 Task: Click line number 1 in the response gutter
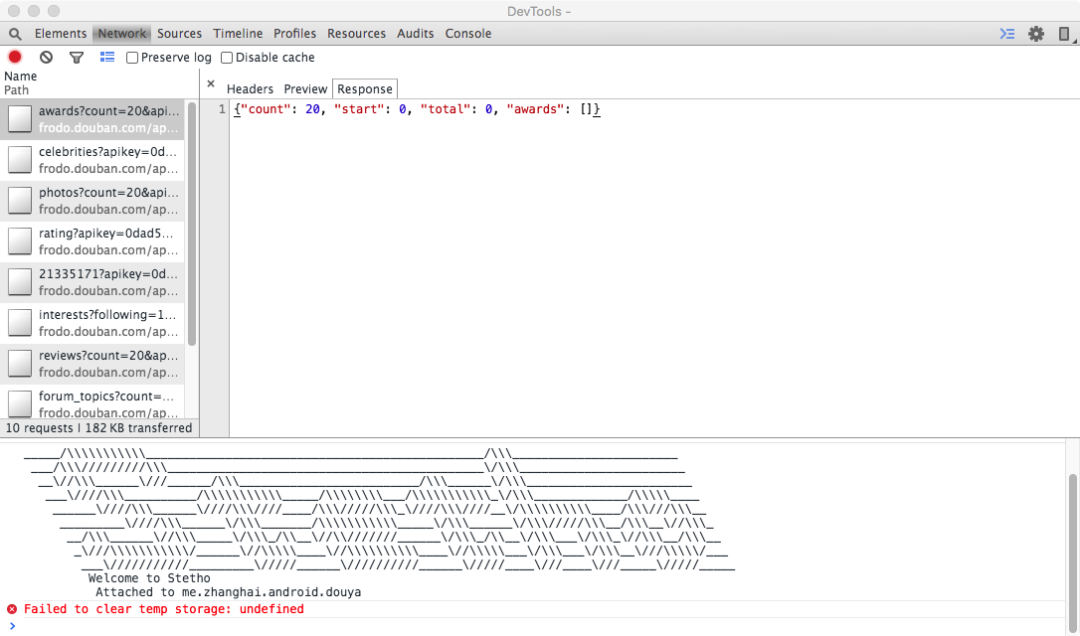pos(222,110)
